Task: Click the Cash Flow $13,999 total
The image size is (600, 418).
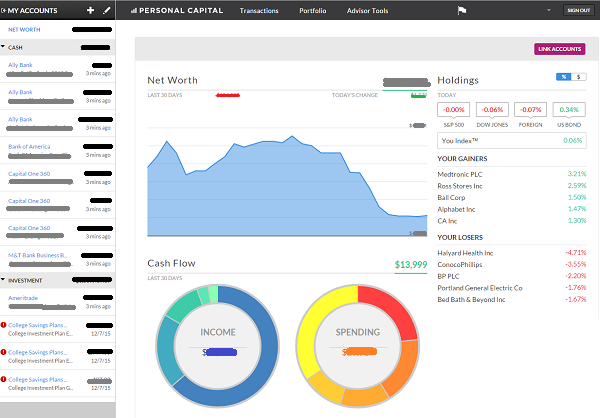Action: click(x=411, y=265)
